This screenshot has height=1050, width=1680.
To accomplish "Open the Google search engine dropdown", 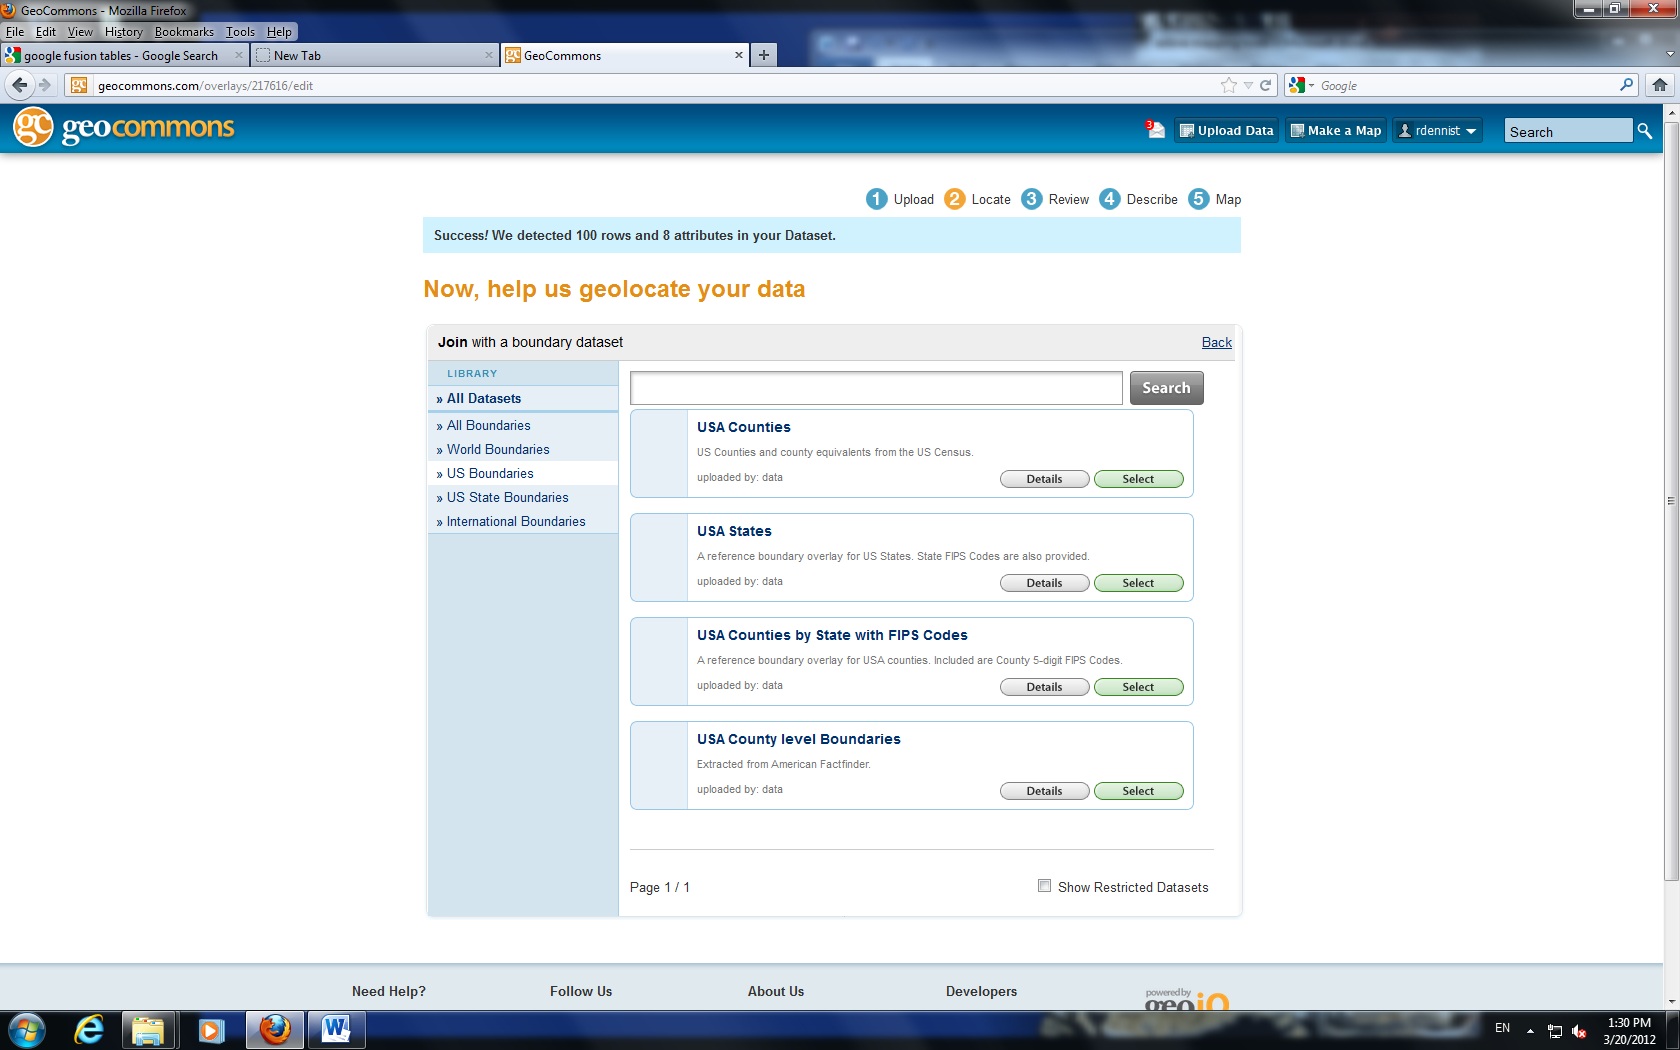I will point(1299,85).
